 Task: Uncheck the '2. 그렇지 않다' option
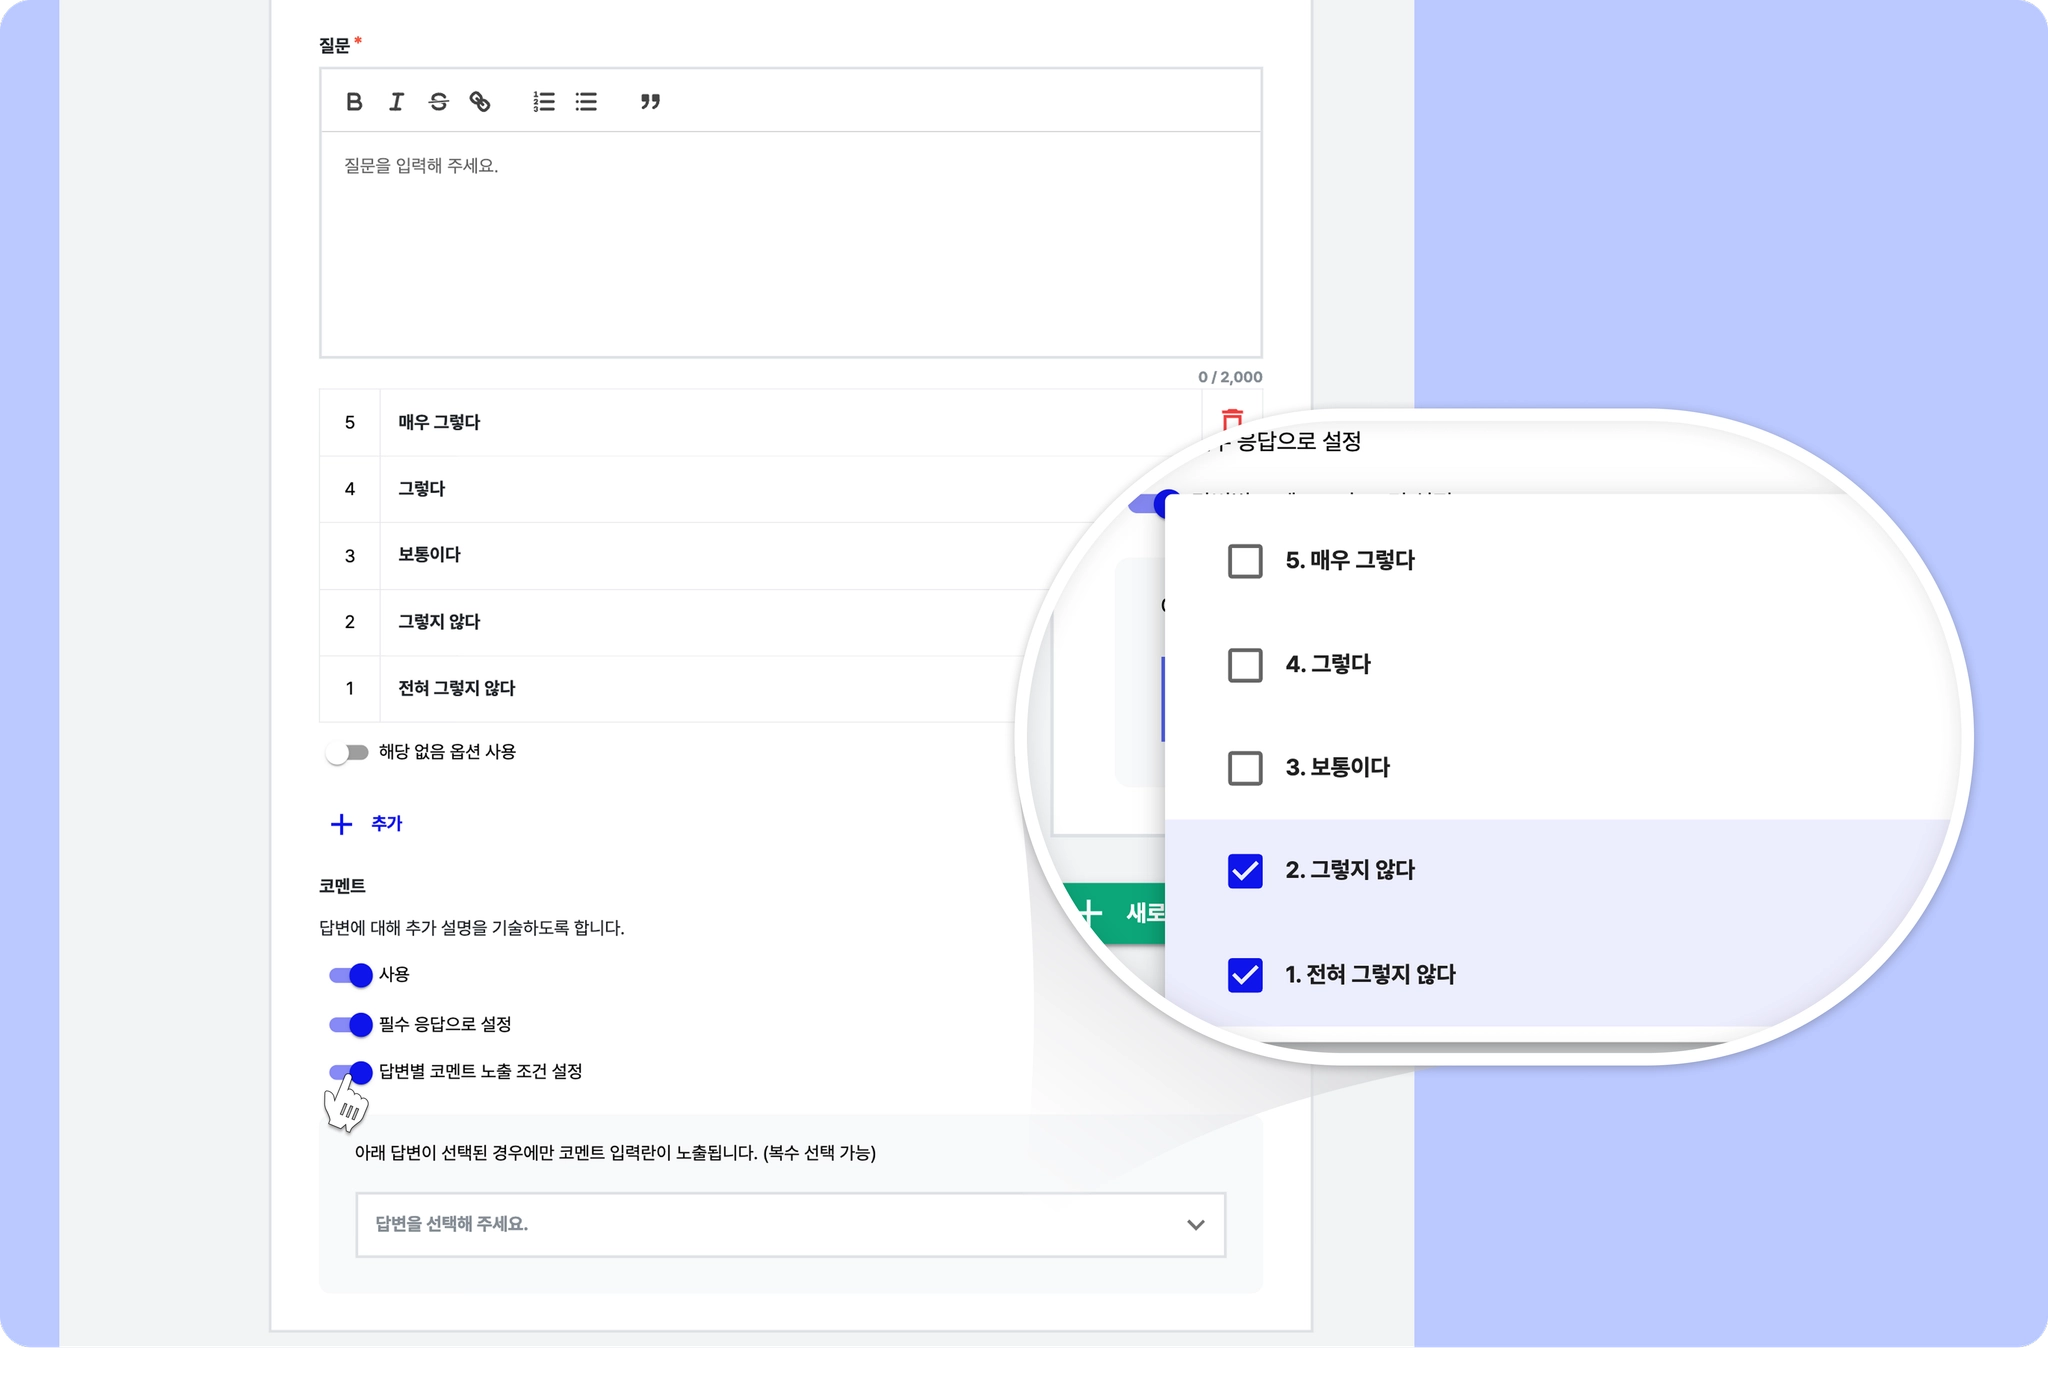(x=1245, y=871)
